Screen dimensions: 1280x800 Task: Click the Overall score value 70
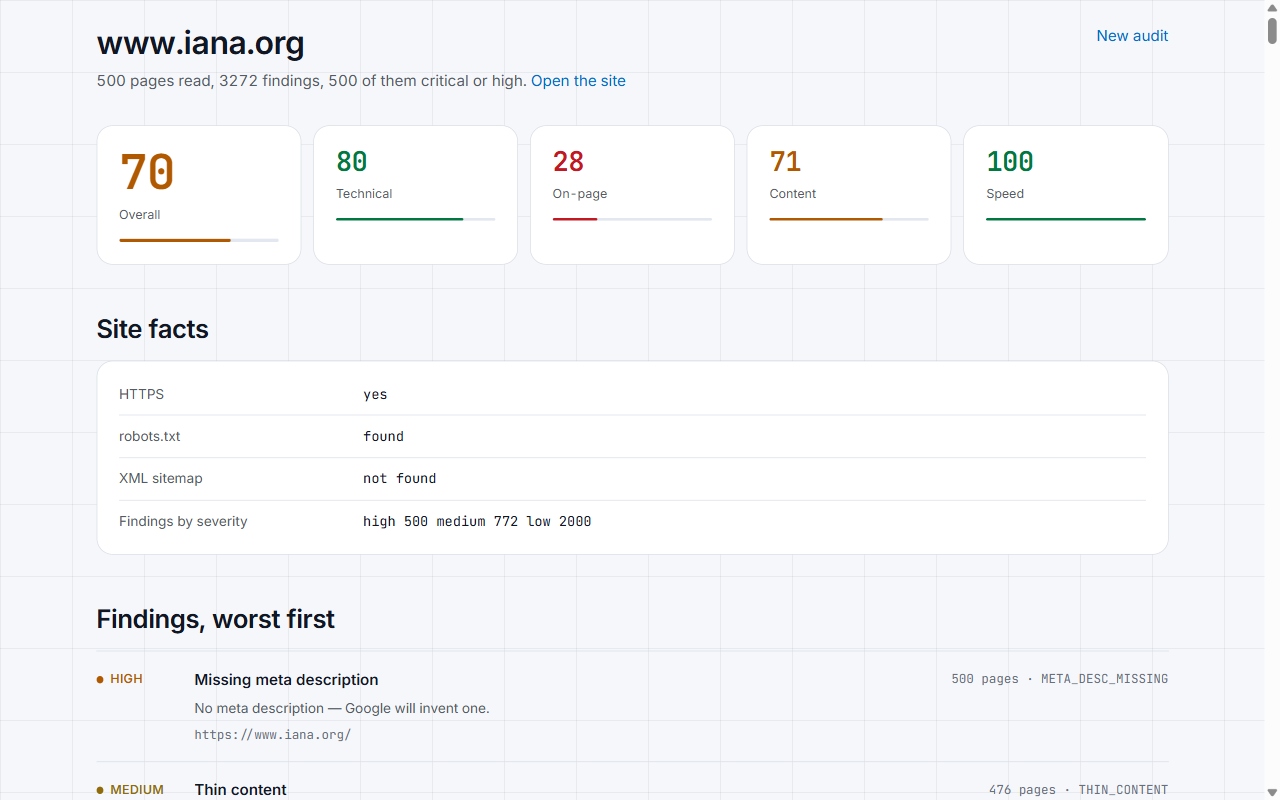coord(147,172)
